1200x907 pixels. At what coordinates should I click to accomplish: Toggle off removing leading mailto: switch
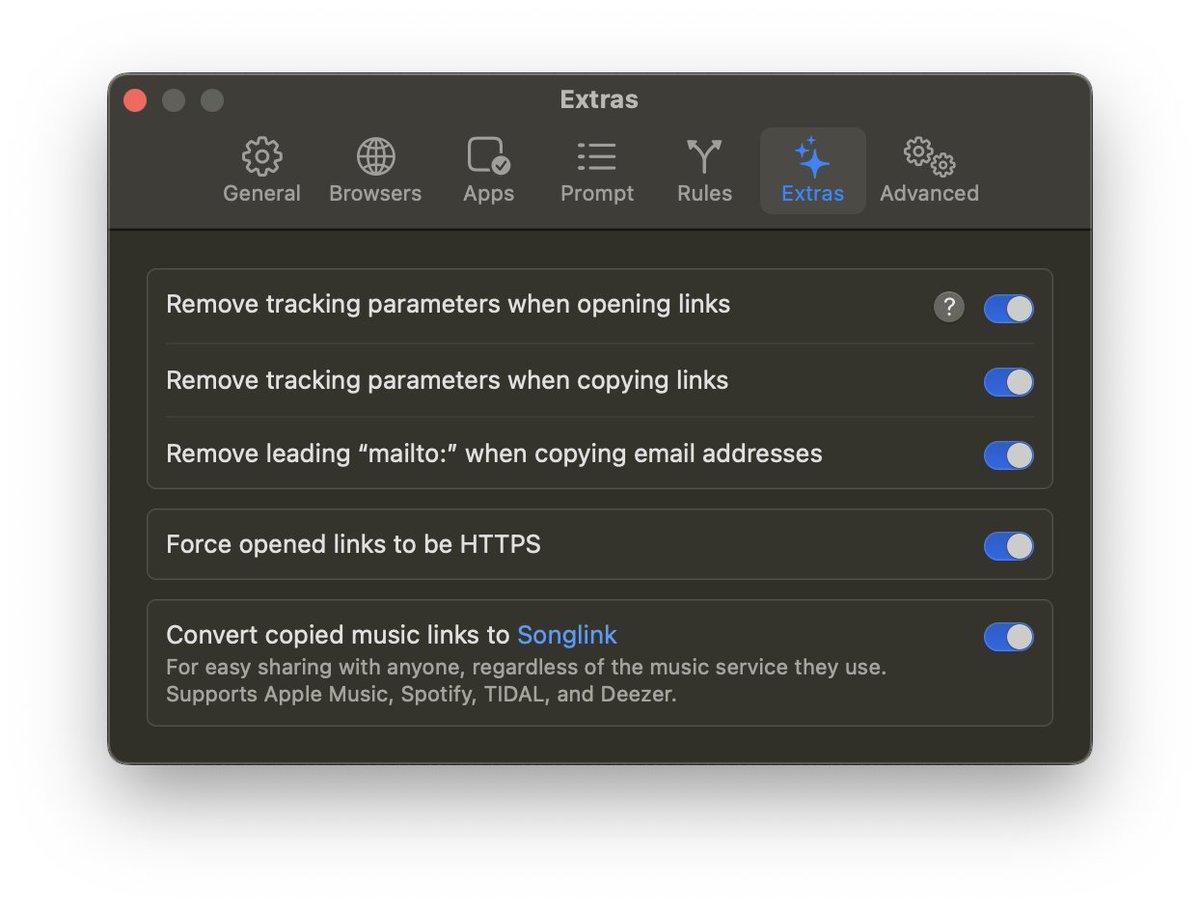(x=1009, y=455)
